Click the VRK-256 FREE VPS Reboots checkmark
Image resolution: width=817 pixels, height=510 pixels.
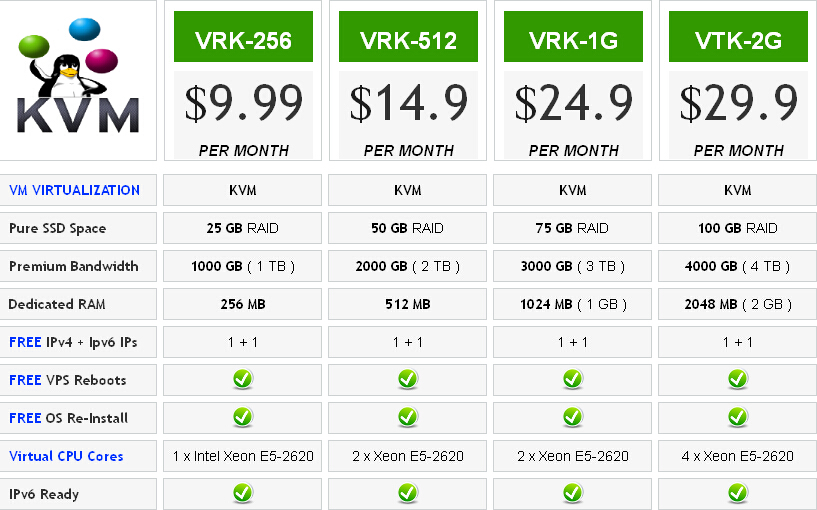(x=243, y=379)
